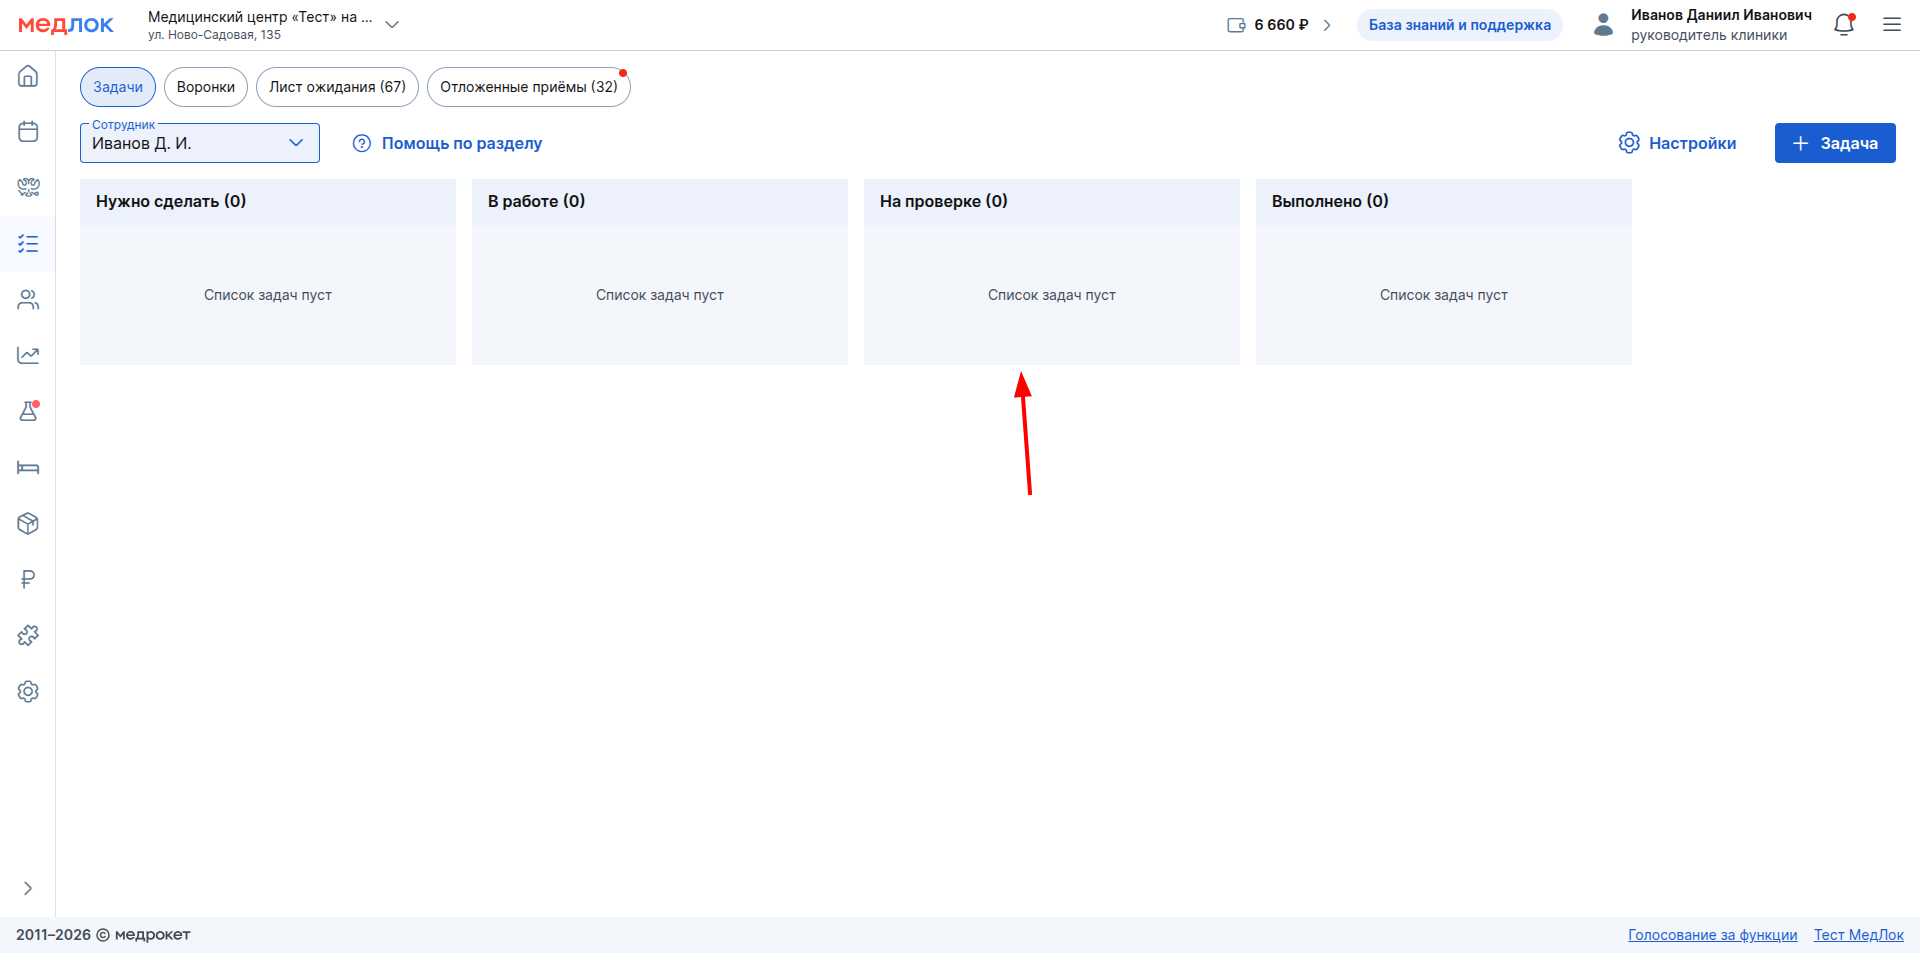Open the warehouse box icon
The image size is (1920, 953).
28,524
